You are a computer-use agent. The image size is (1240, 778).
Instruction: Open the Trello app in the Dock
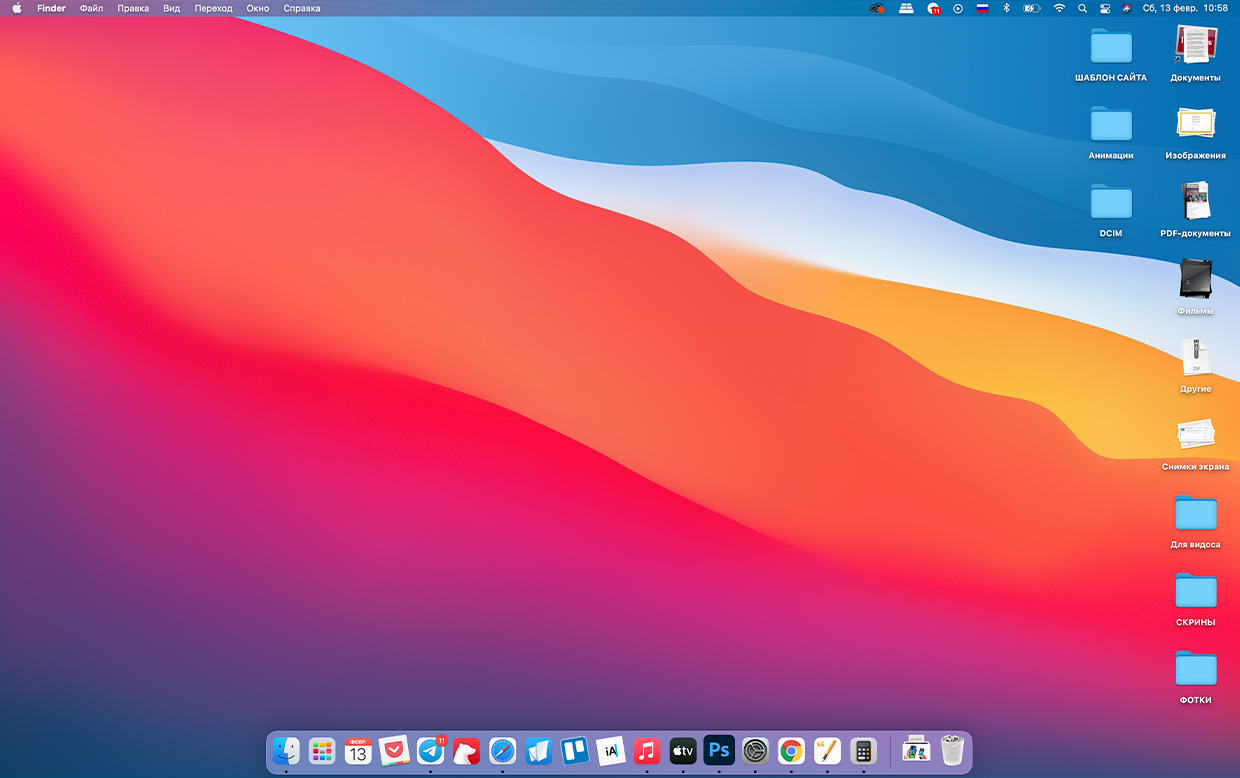pyautogui.click(x=574, y=750)
